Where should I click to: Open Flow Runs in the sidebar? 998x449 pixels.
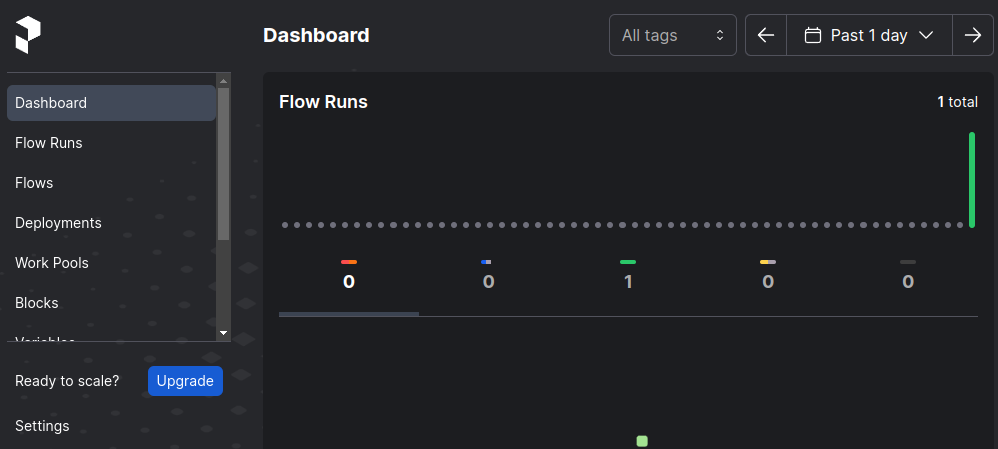pyautogui.click(x=48, y=143)
